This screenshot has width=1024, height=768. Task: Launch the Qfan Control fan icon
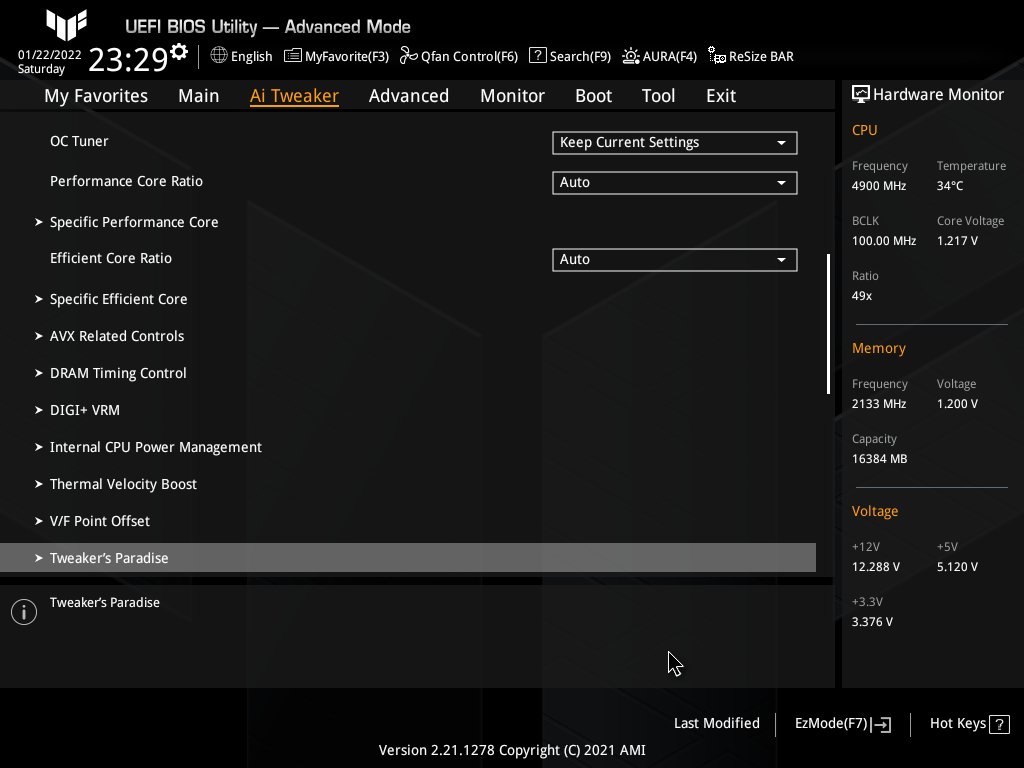pyautogui.click(x=409, y=56)
